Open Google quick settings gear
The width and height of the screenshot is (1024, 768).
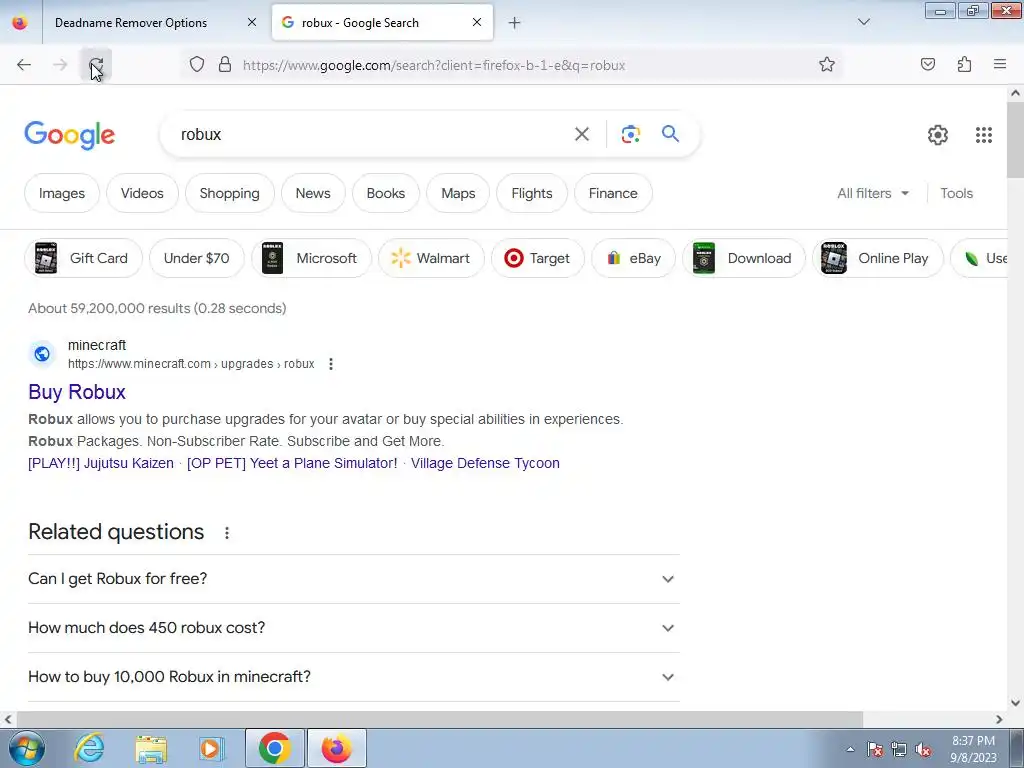click(x=938, y=135)
